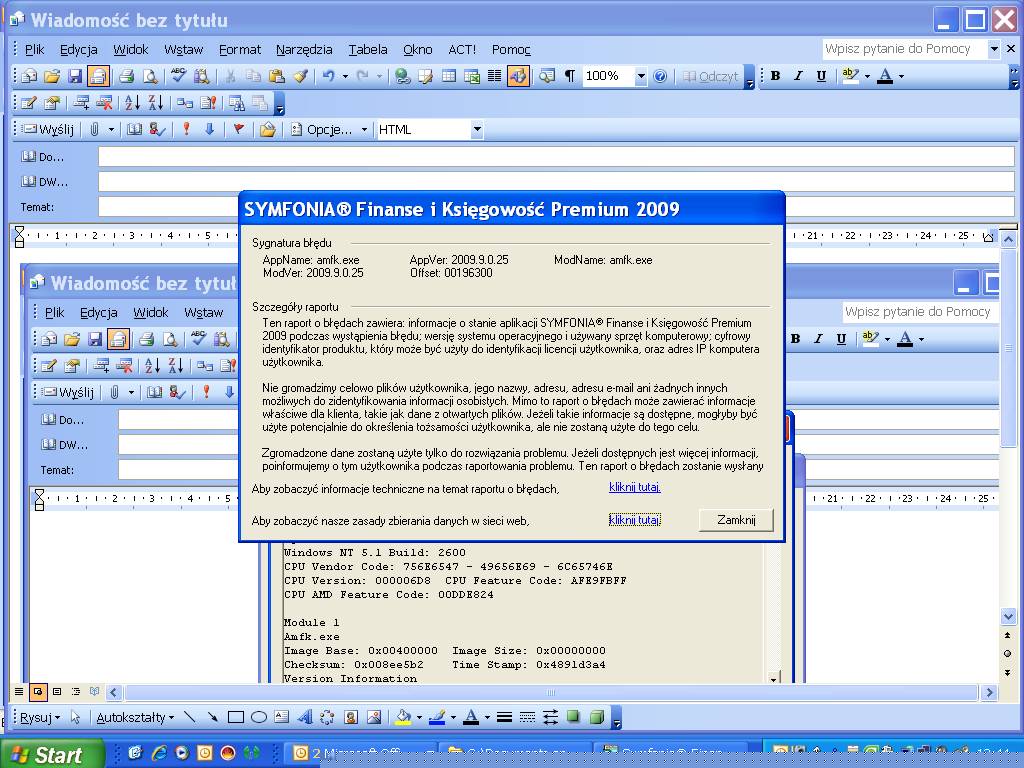Image resolution: width=1024 pixels, height=768 pixels.
Task: Click the Format Painter brush icon
Action: pyautogui.click(x=300, y=76)
